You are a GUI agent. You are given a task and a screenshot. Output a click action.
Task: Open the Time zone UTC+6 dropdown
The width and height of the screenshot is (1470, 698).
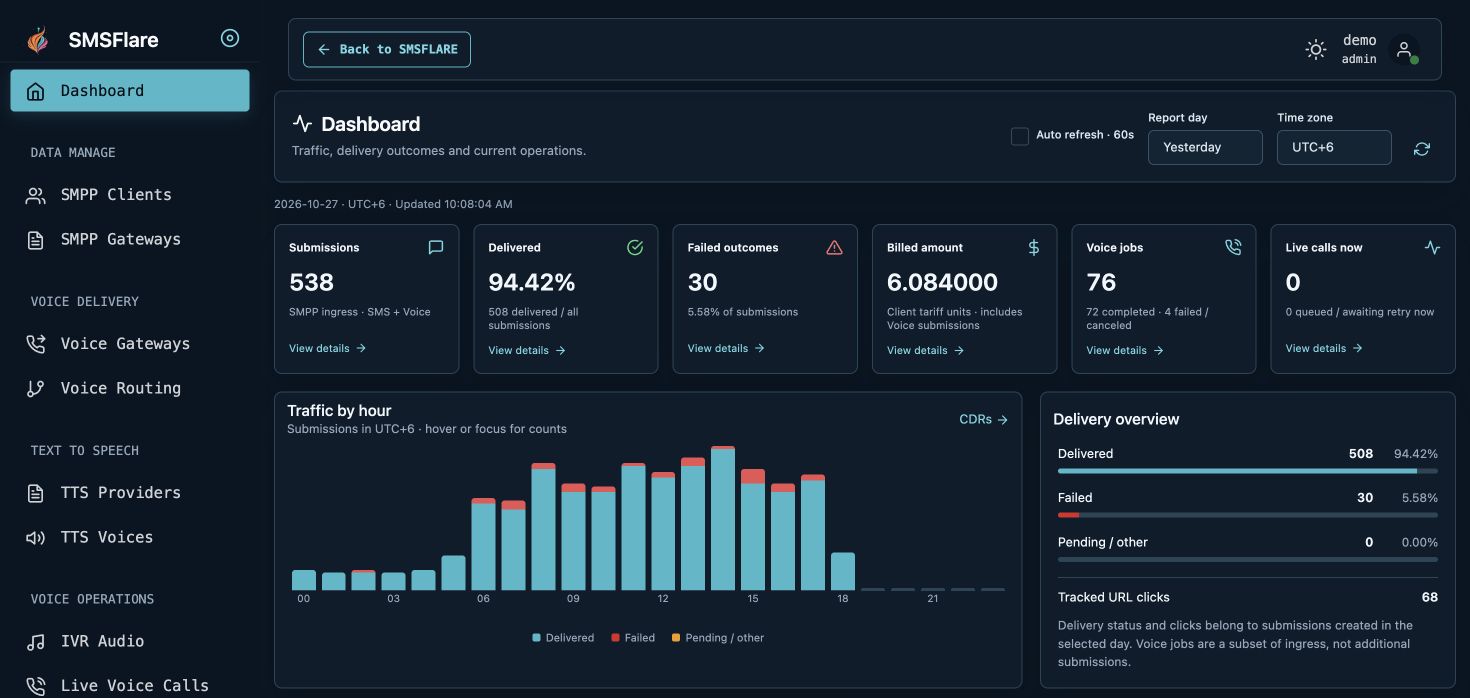tap(1334, 147)
